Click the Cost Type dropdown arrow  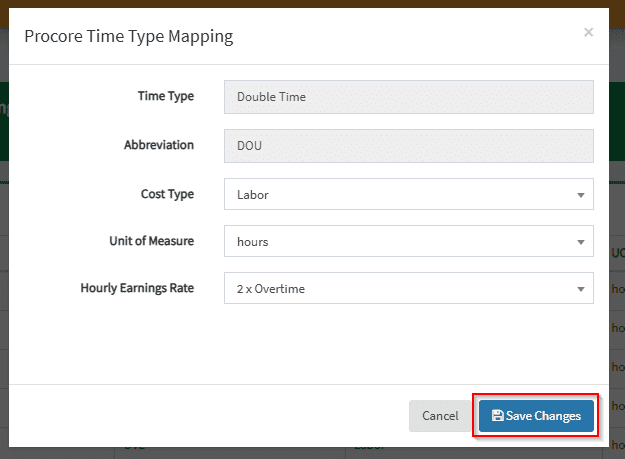581,196
